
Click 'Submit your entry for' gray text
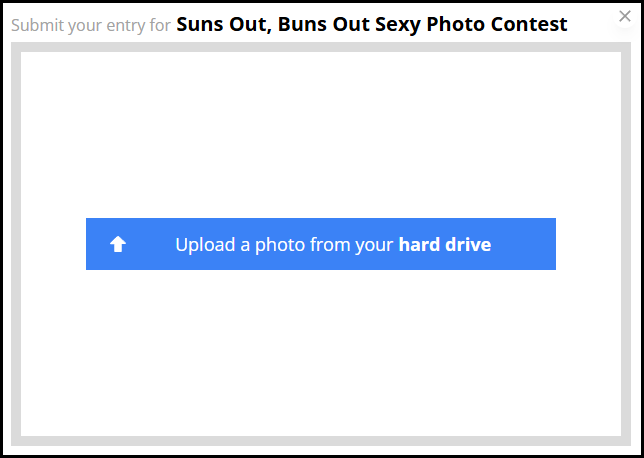91,25
